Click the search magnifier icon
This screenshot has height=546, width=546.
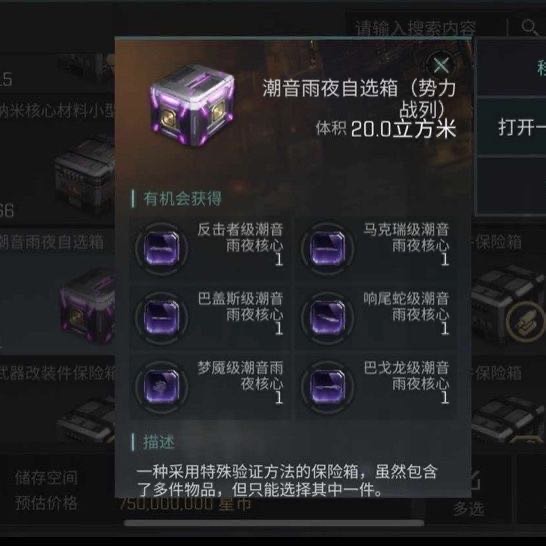coord(530,27)
